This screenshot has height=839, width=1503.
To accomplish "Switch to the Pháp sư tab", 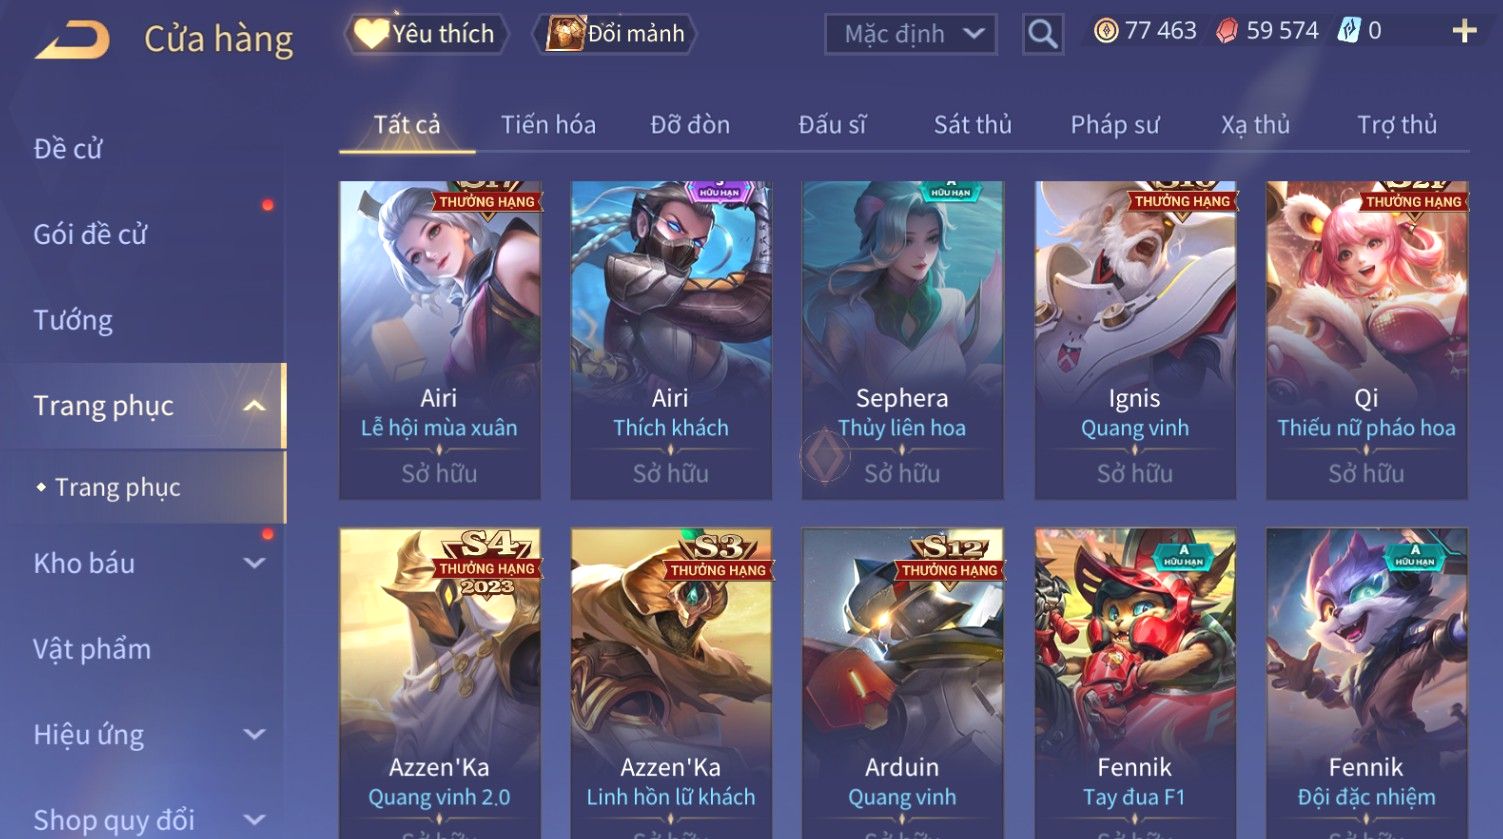I will [x=1115, y=125].
